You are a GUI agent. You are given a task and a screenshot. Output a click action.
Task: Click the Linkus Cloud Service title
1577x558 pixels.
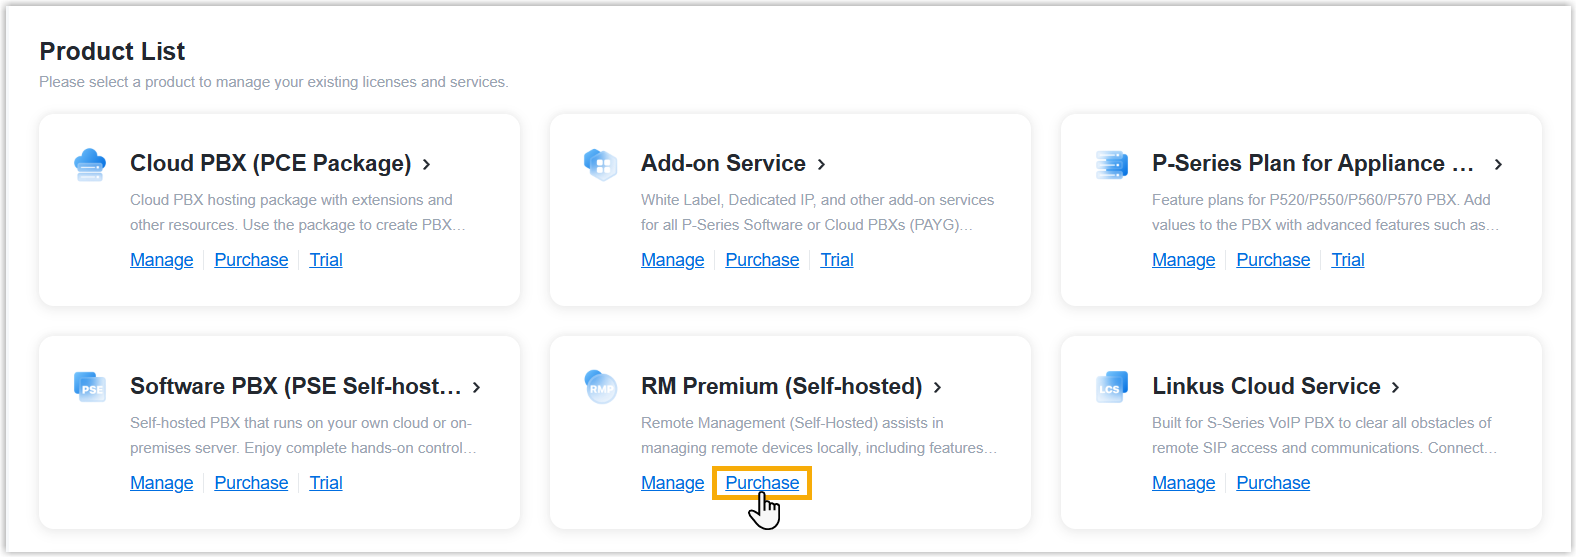click(x=1266, y=387)
